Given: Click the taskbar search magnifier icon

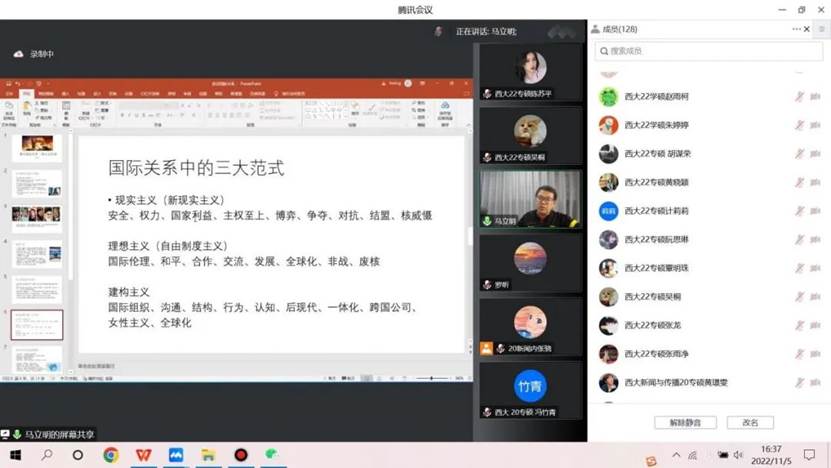Looking at the screenshot, I should click(x=46, y=455).
